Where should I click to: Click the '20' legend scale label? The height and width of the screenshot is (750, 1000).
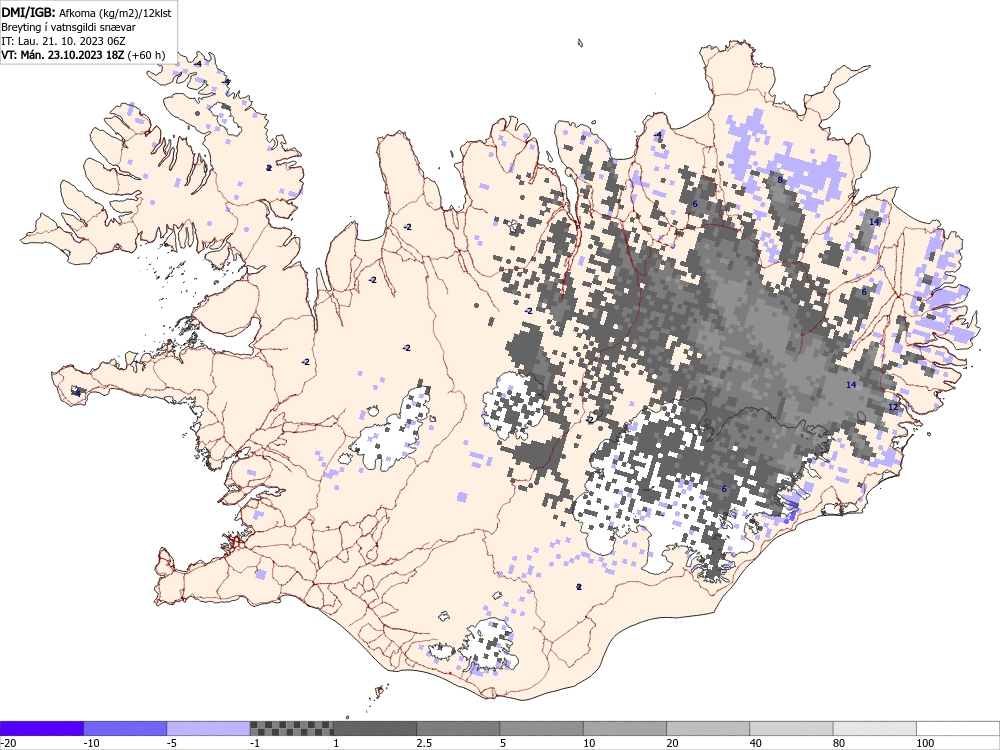pyautogui.click(x=673, y=743)
